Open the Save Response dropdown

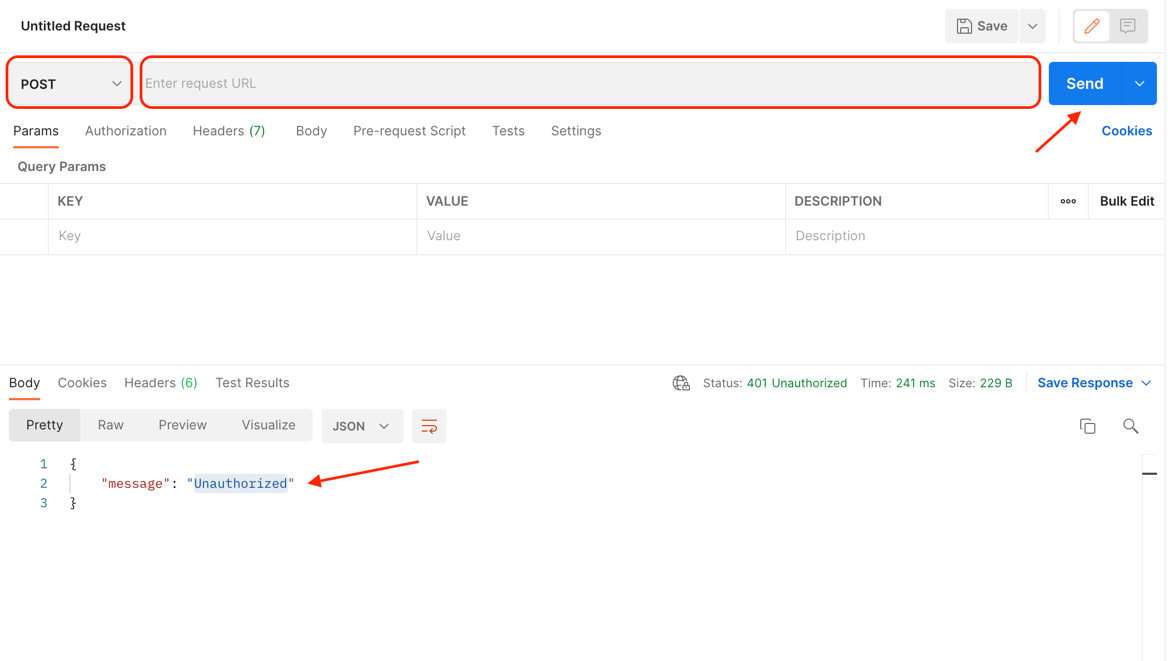(1094, 383)
